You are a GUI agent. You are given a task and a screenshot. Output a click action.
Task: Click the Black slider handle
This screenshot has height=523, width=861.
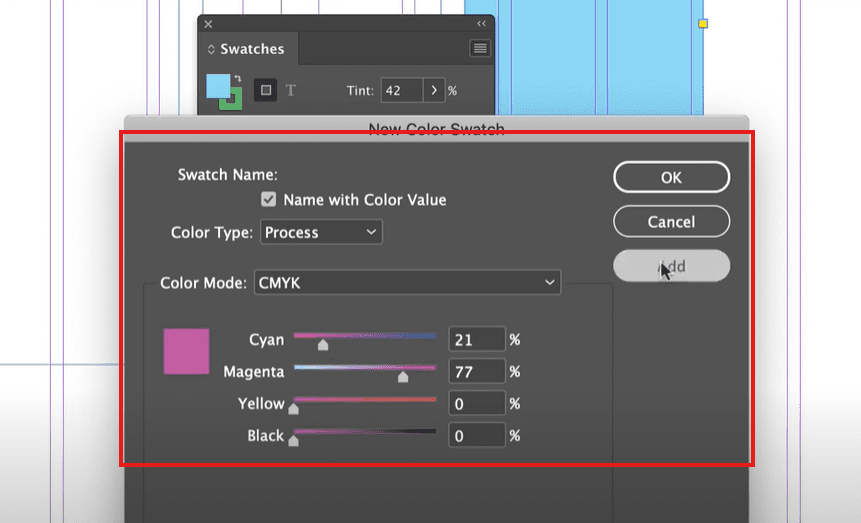point(294,440)
